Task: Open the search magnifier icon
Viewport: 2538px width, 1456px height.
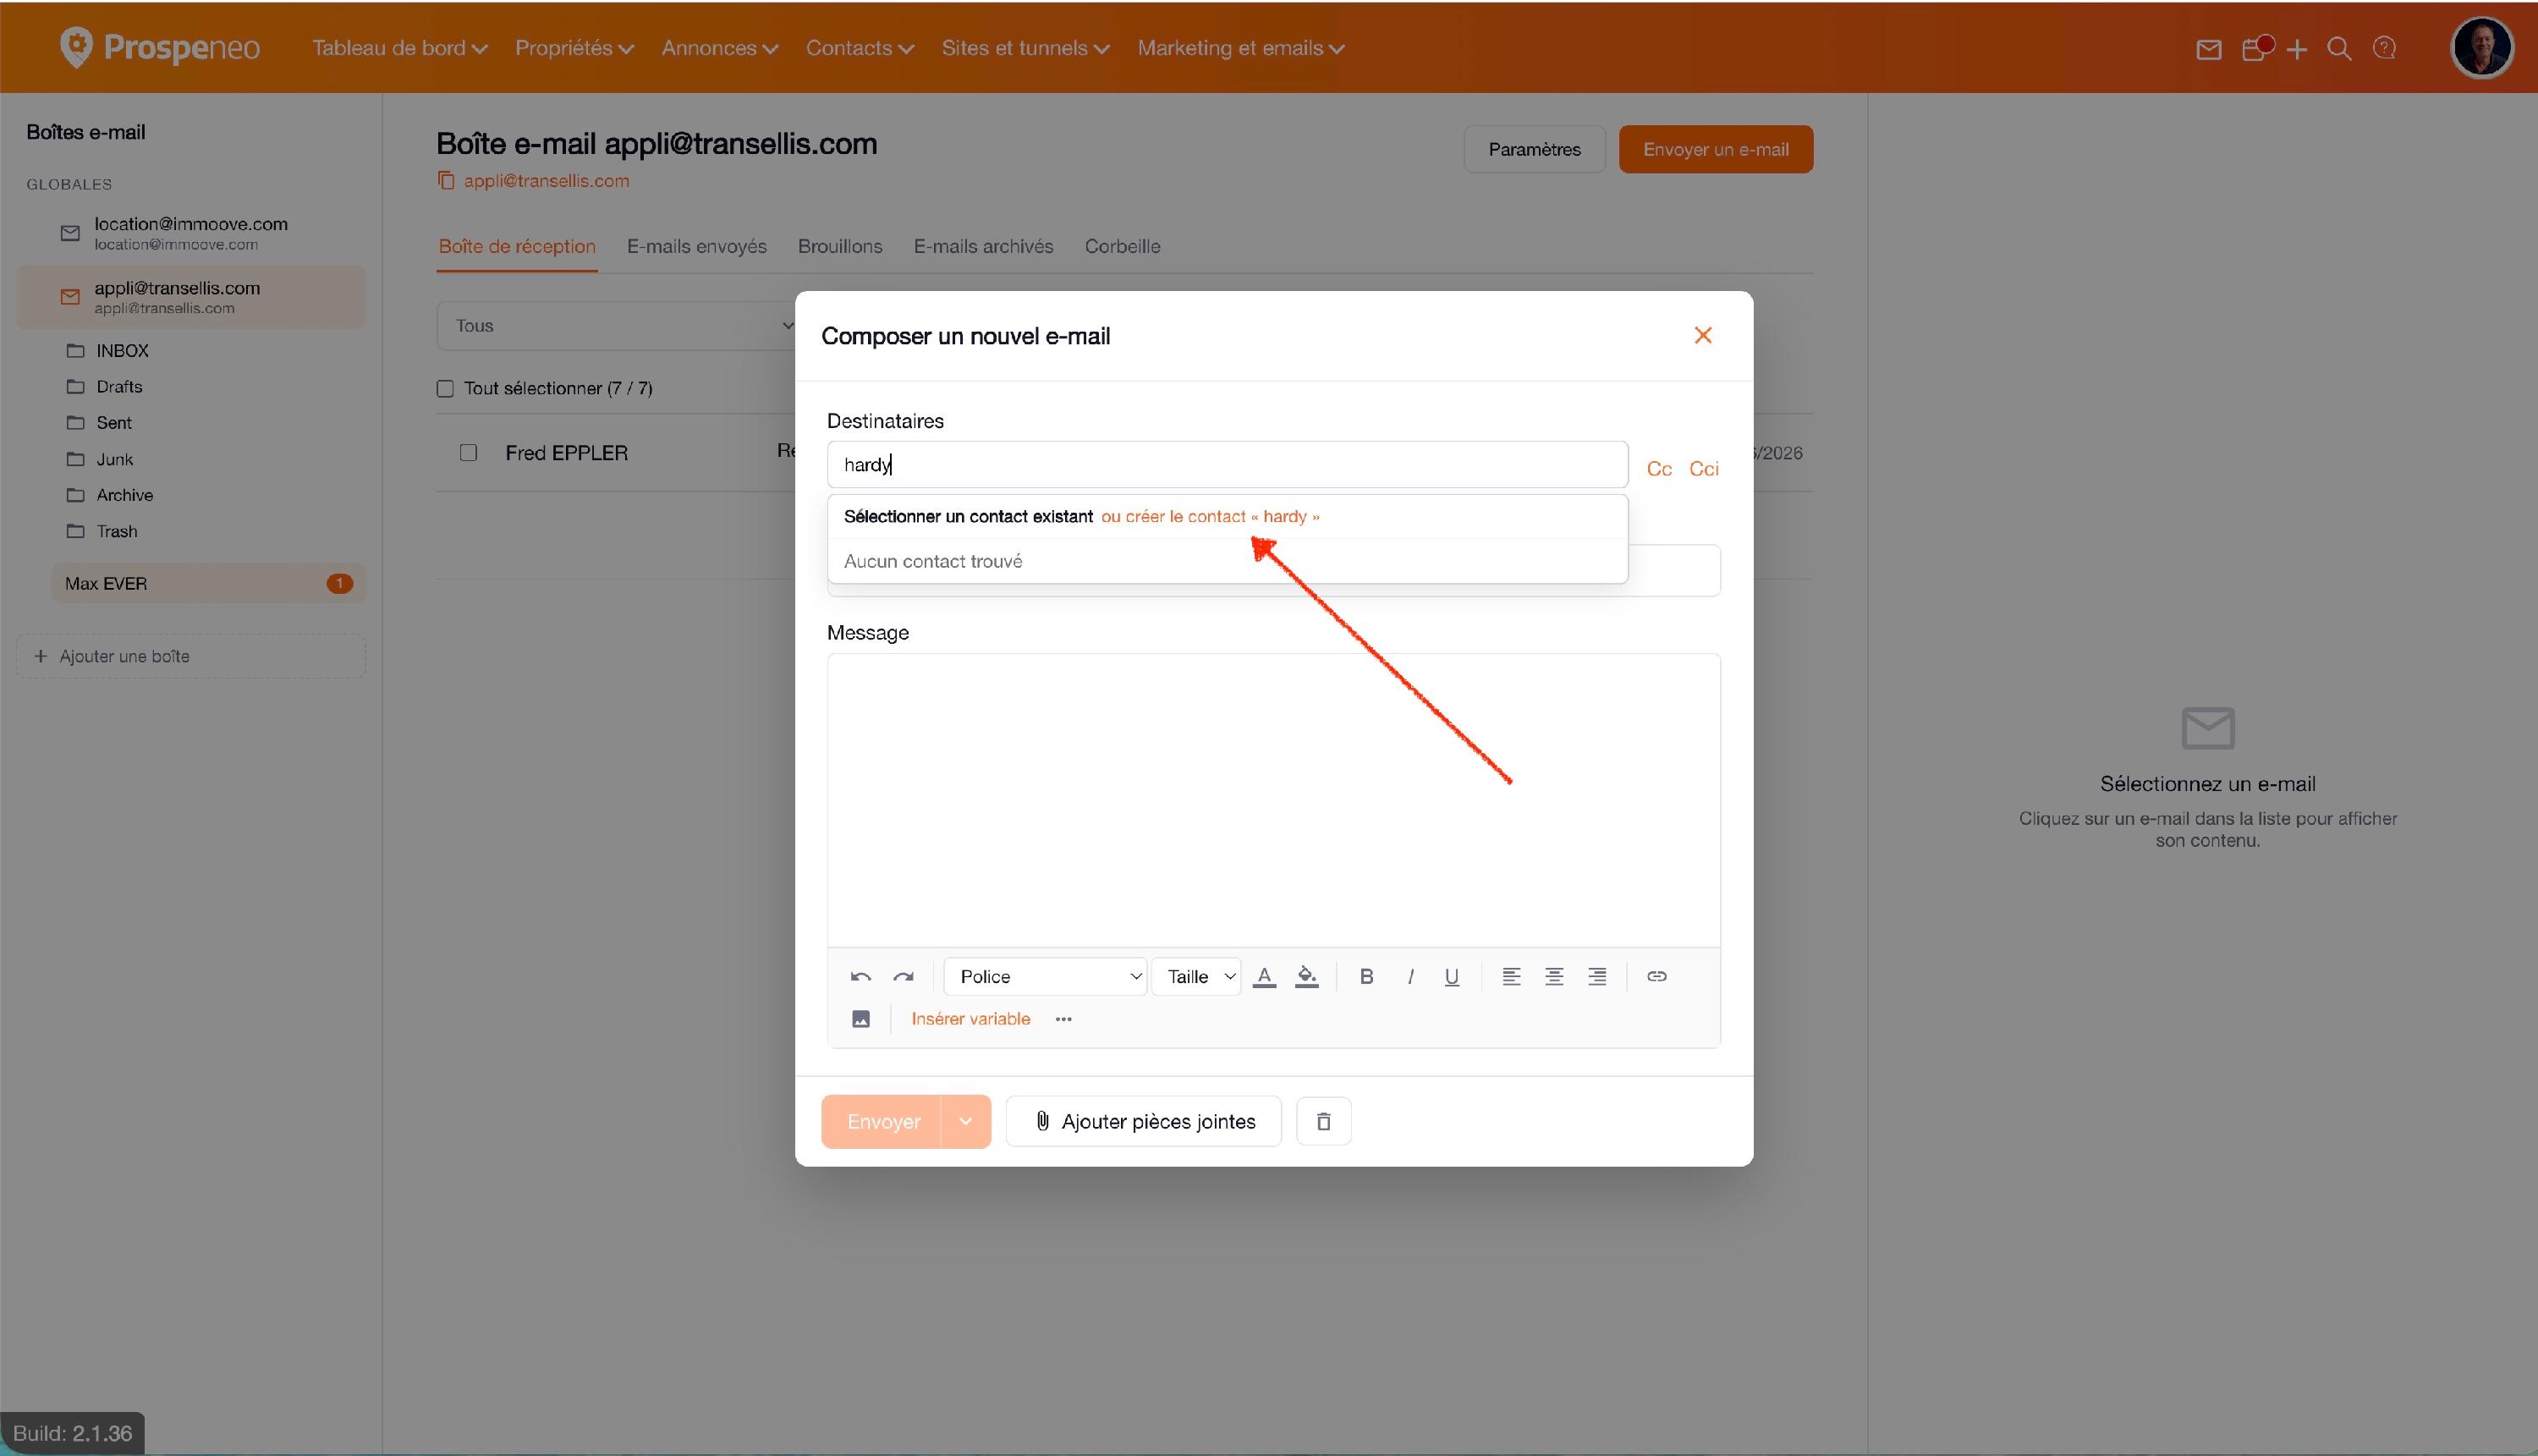Action: pos(2339,49)
